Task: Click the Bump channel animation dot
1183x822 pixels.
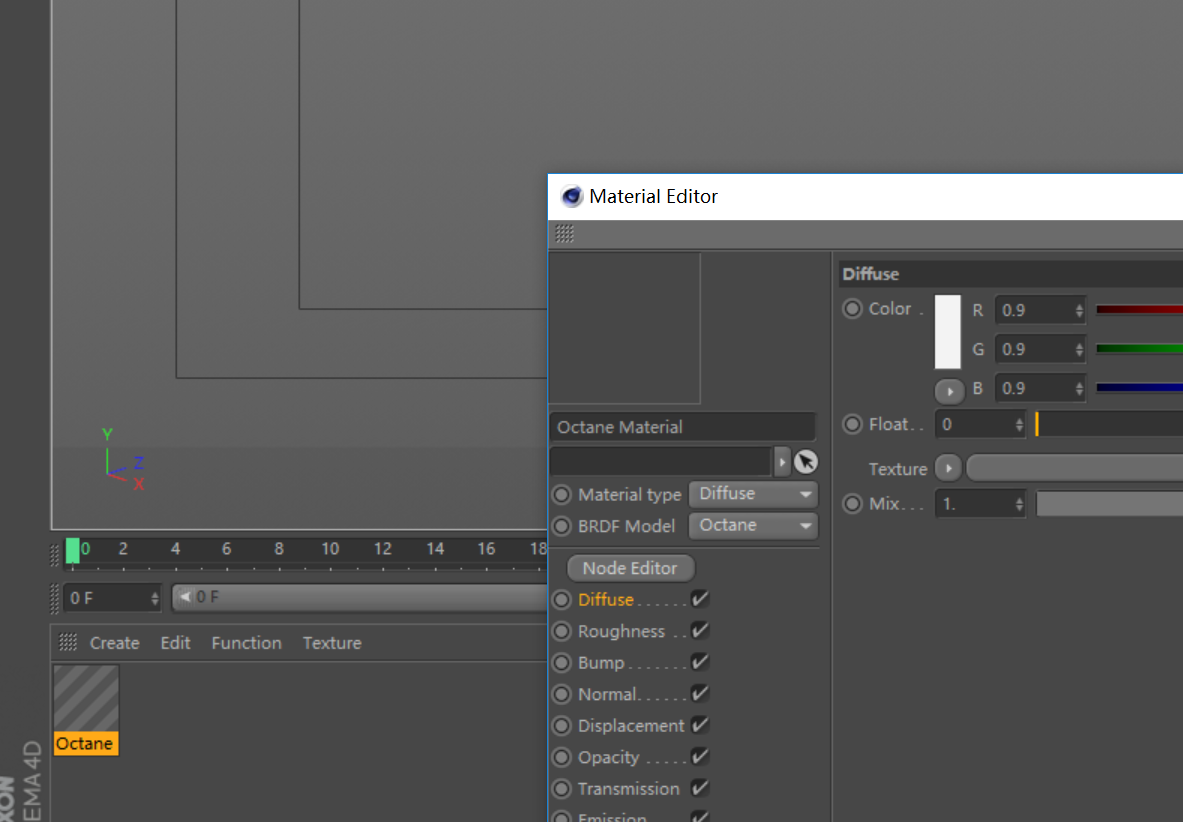Action: [x=561, y=663]
